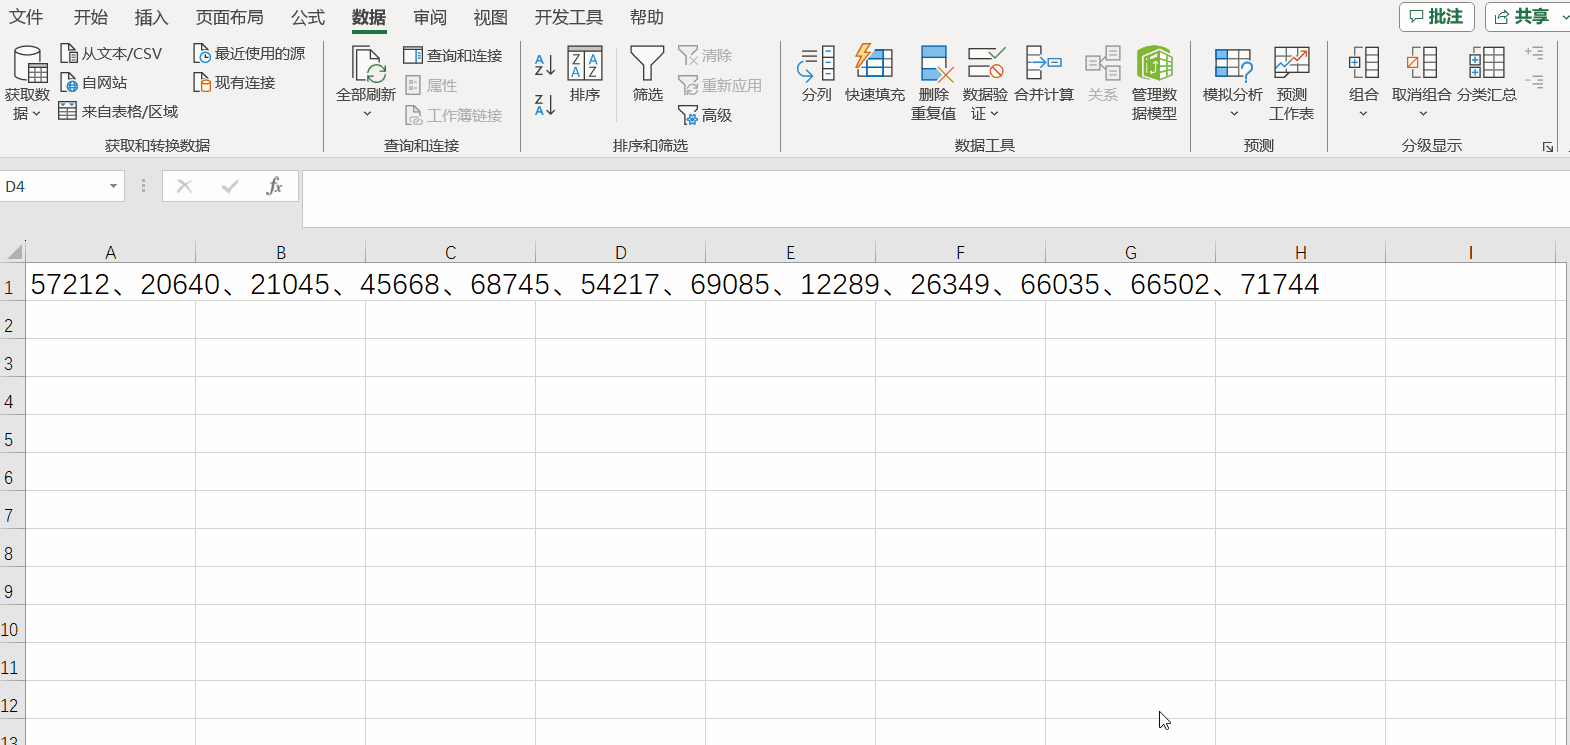Switch to the Review (审阅) tab
Screen dimensions: 1570x745
(x=430, y=17)
